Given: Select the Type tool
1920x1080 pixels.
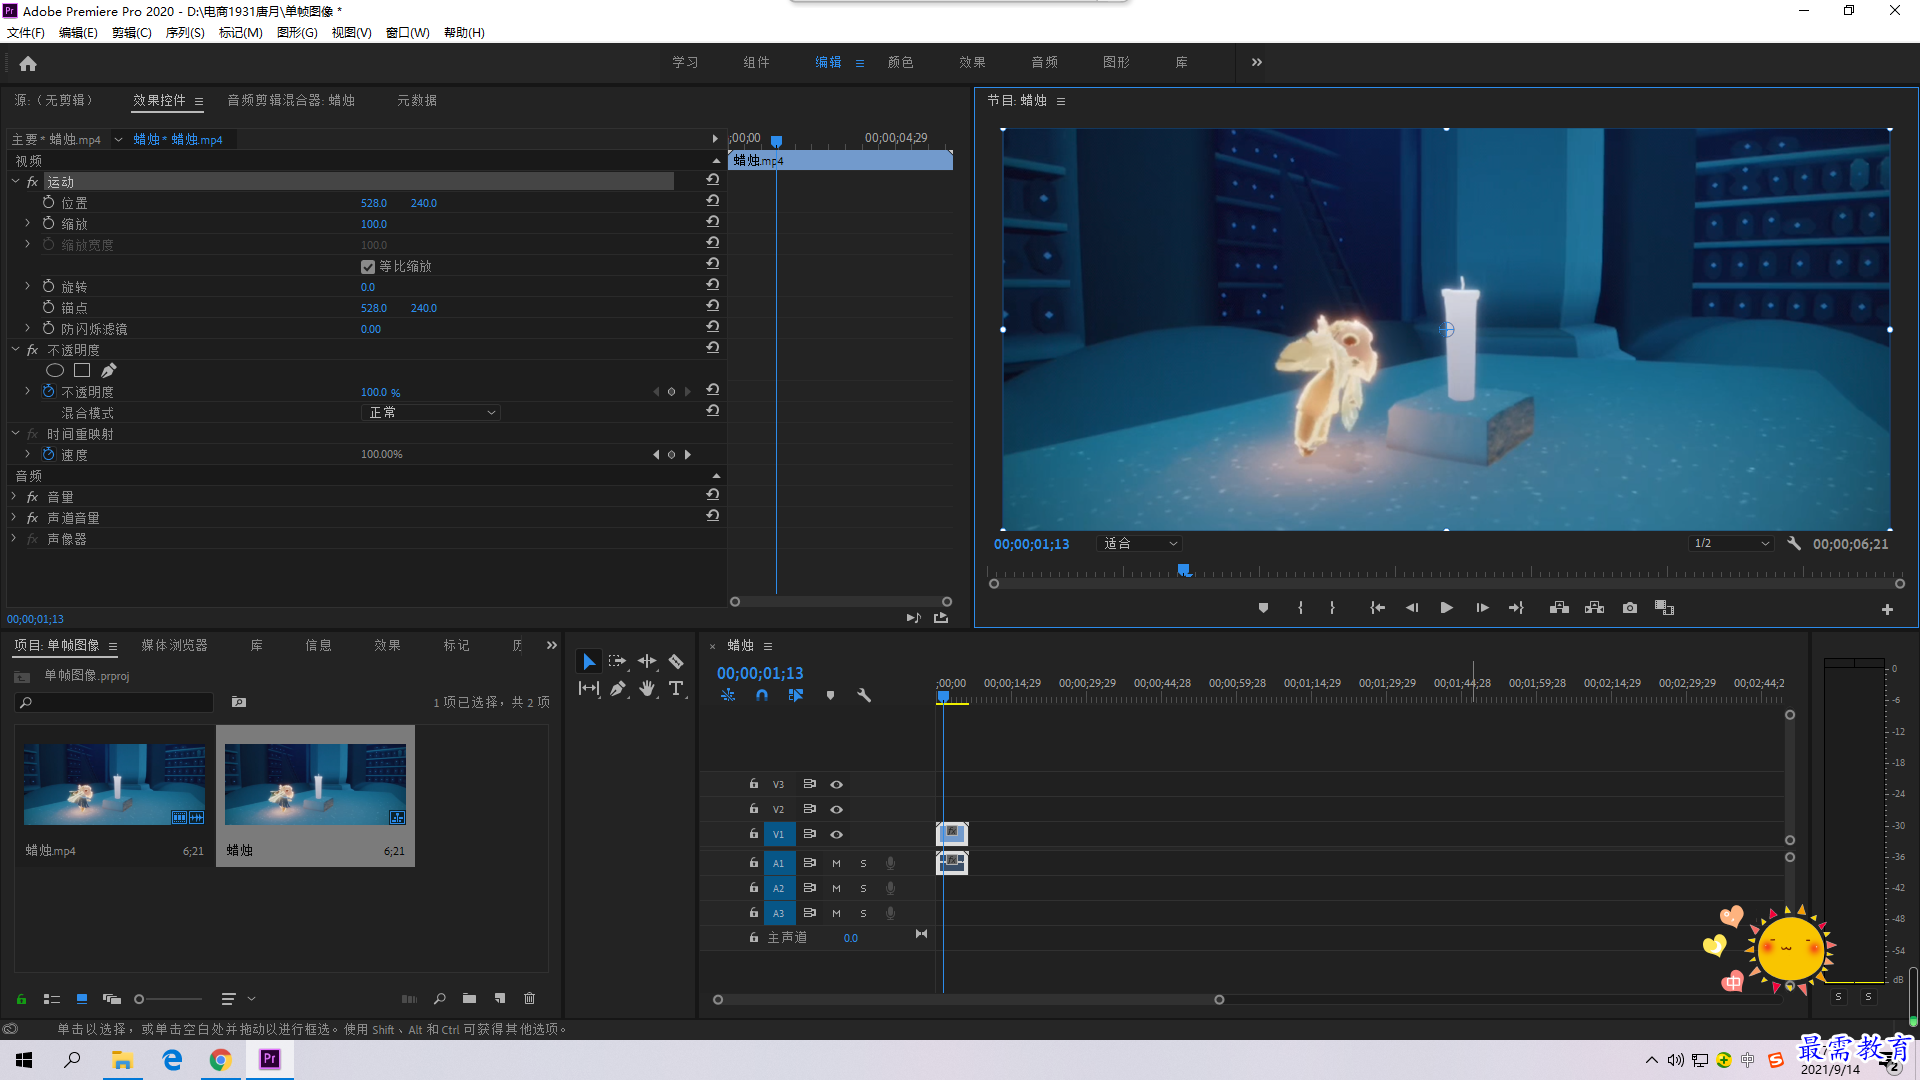Looking at the screenshot, I should click(x=676, y=688).
